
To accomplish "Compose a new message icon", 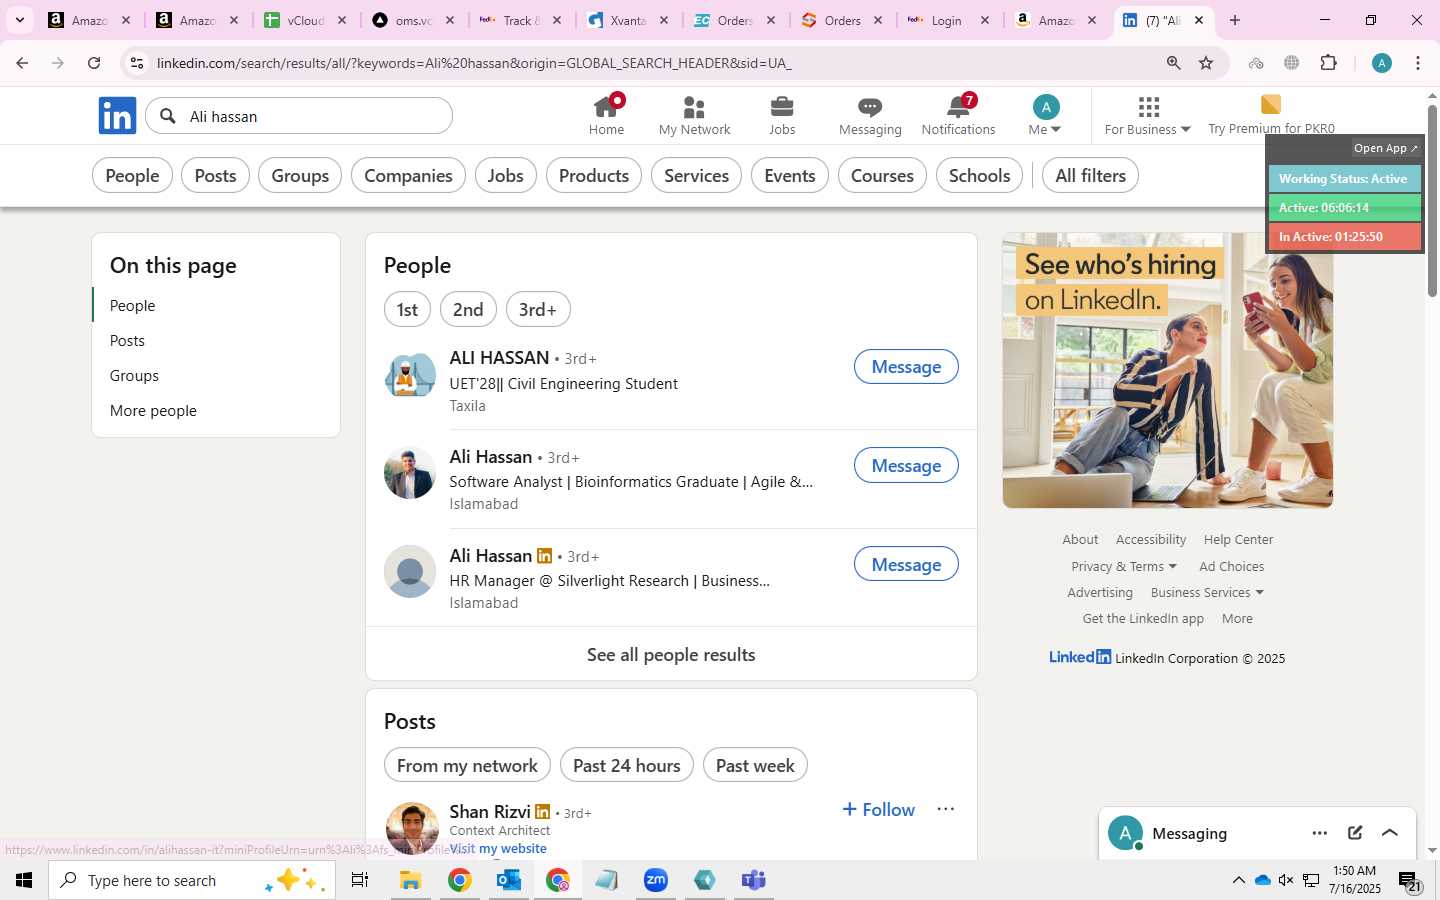I will pyautogui.click(x=1355, y=833).
